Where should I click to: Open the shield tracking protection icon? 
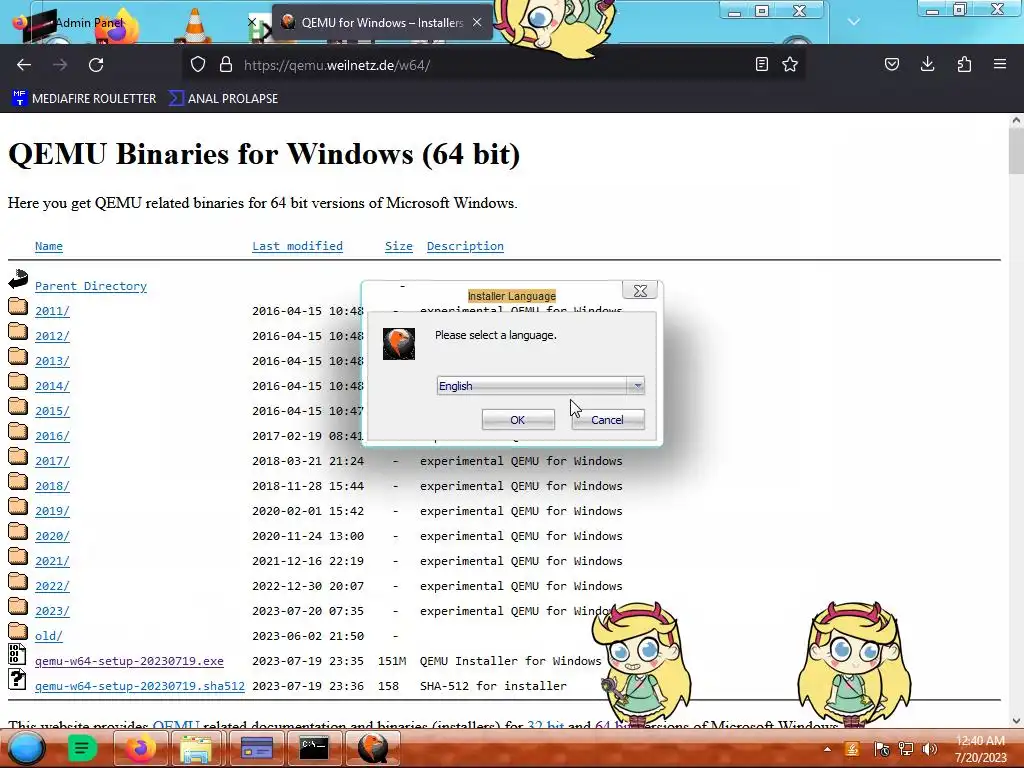click(x=198, y=65)
